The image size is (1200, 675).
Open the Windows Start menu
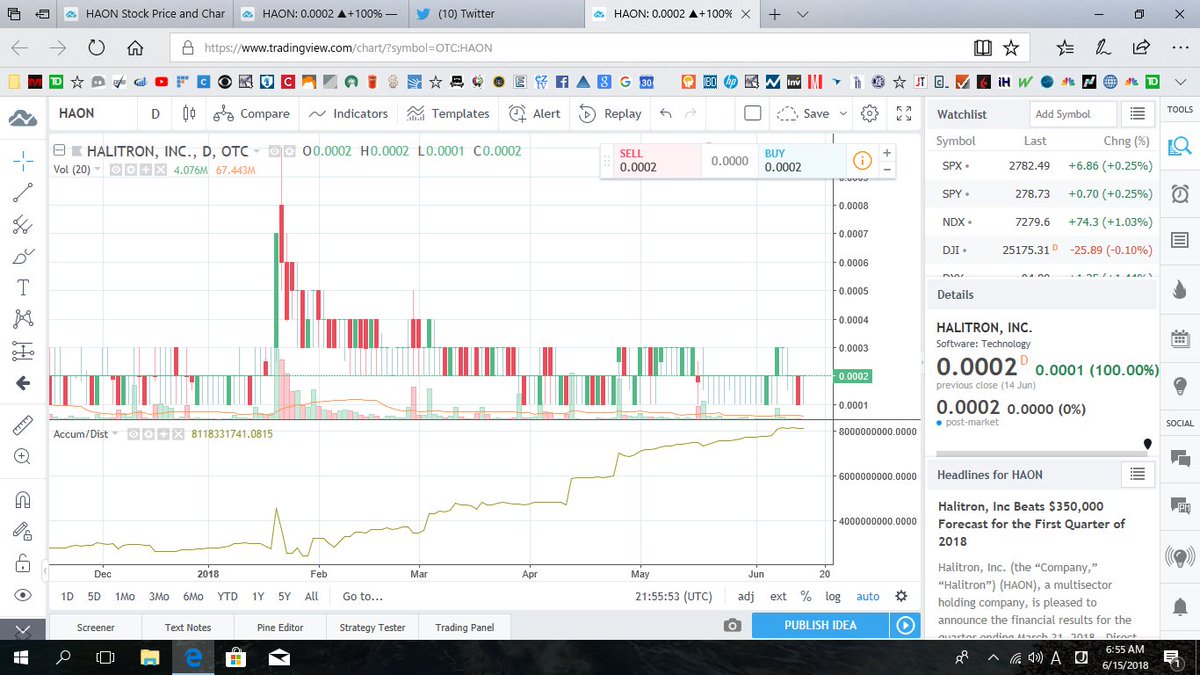pos(19,658)
